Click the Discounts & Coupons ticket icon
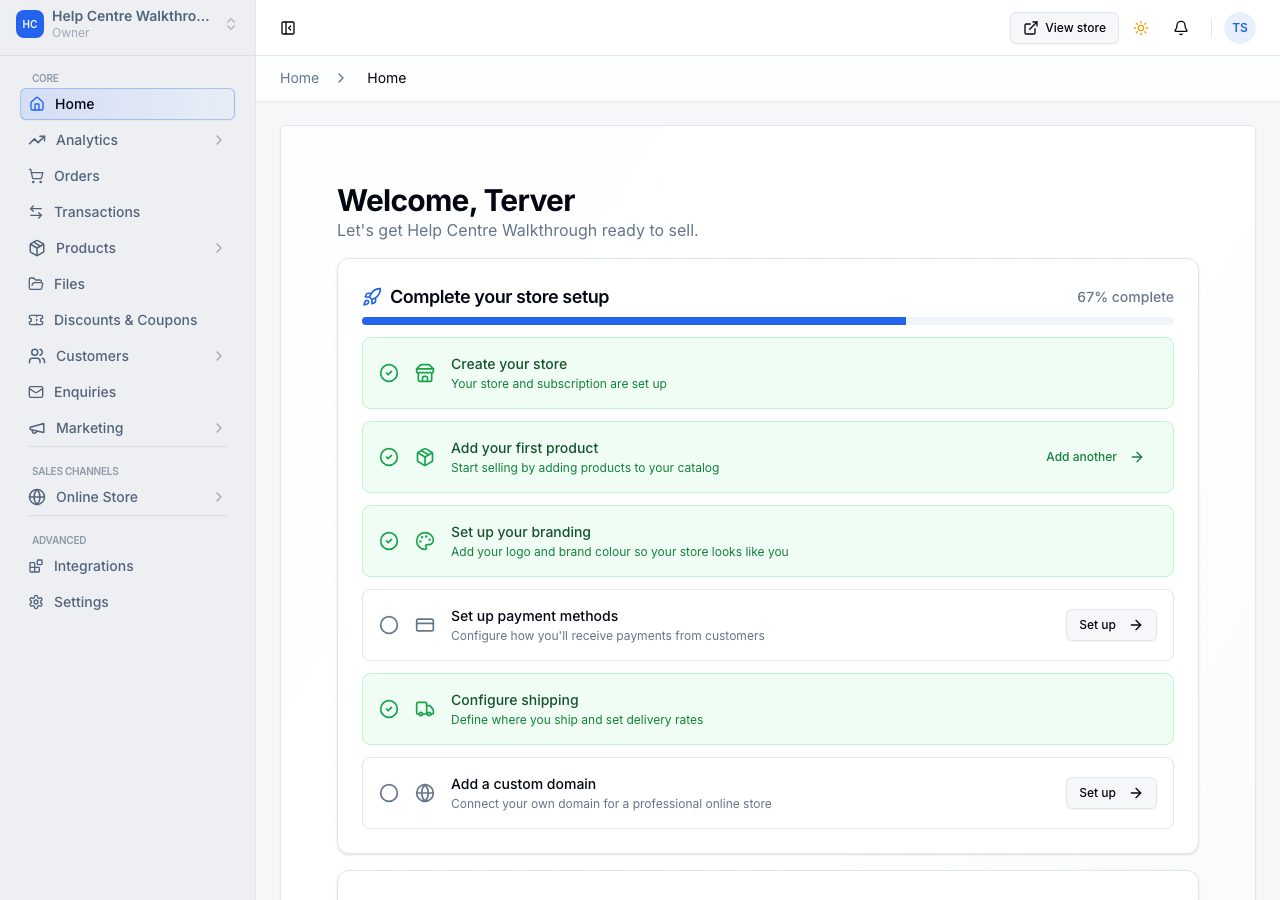Image resolution: width=1280 pixels, height=900 pixels. 36,320
